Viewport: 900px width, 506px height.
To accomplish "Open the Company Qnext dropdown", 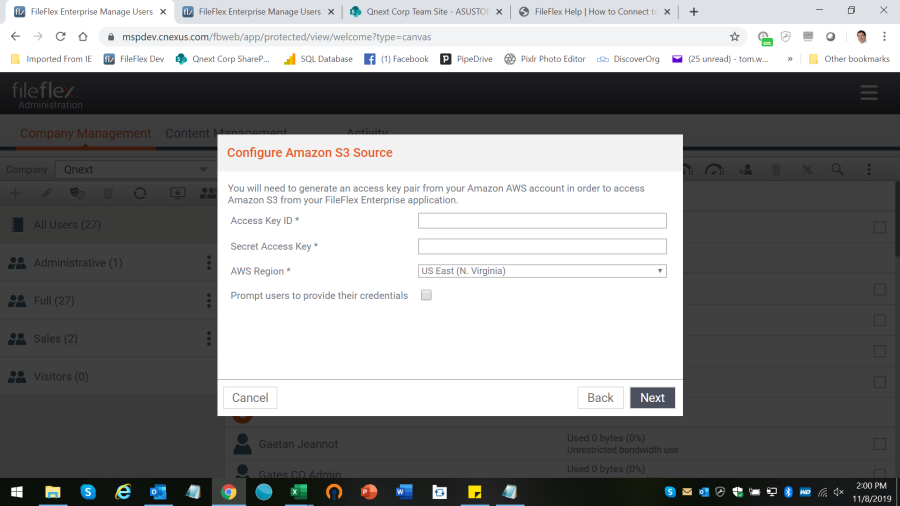I will coord(134,170).
